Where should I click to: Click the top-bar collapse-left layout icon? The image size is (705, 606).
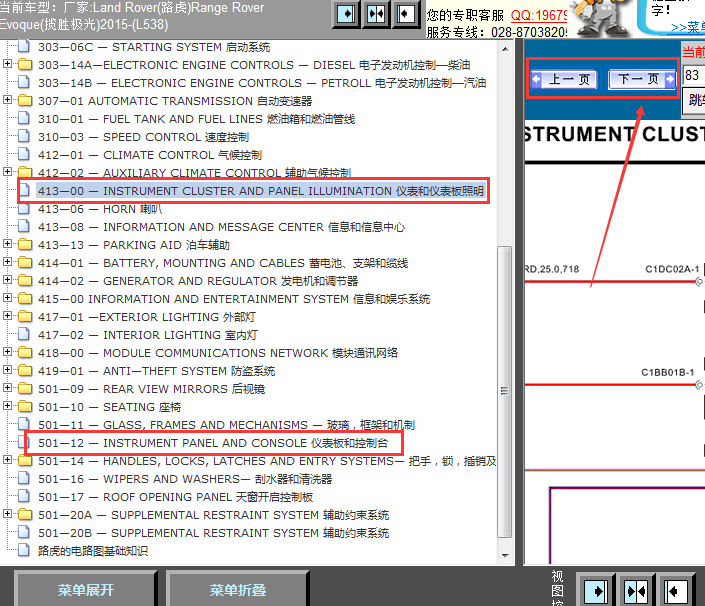click(405, 14)
